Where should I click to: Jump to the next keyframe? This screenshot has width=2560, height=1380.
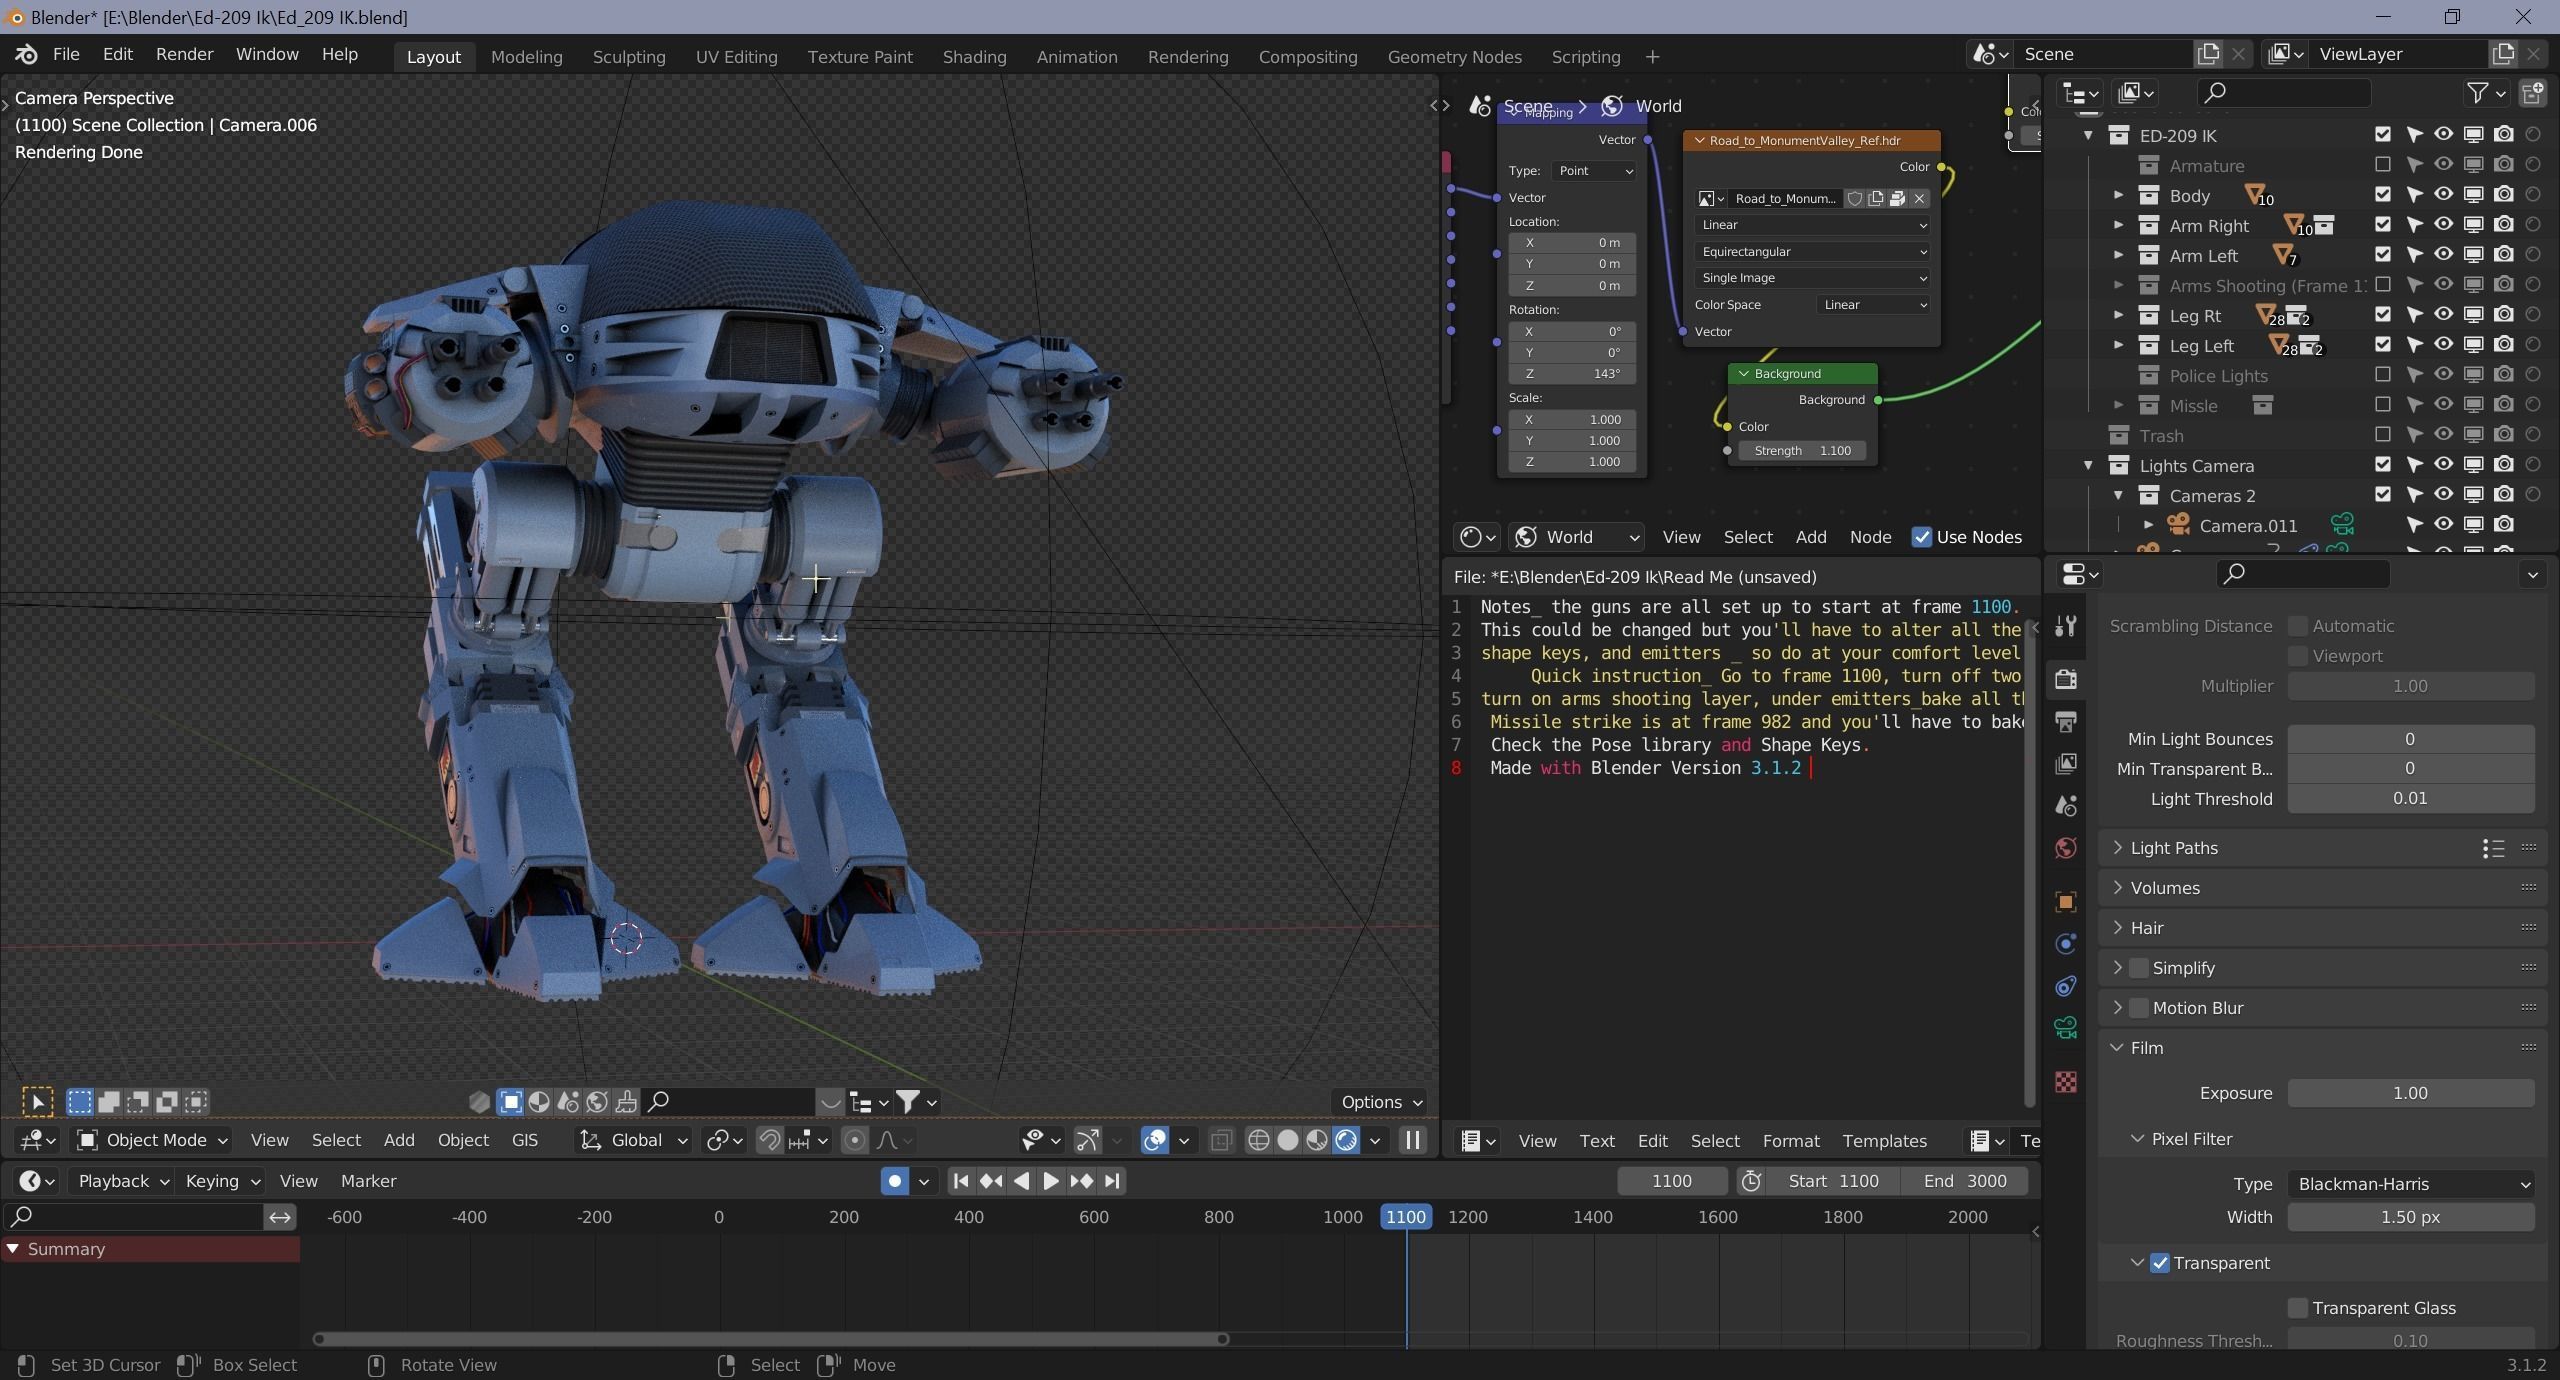click(x=1081, y=1181)
